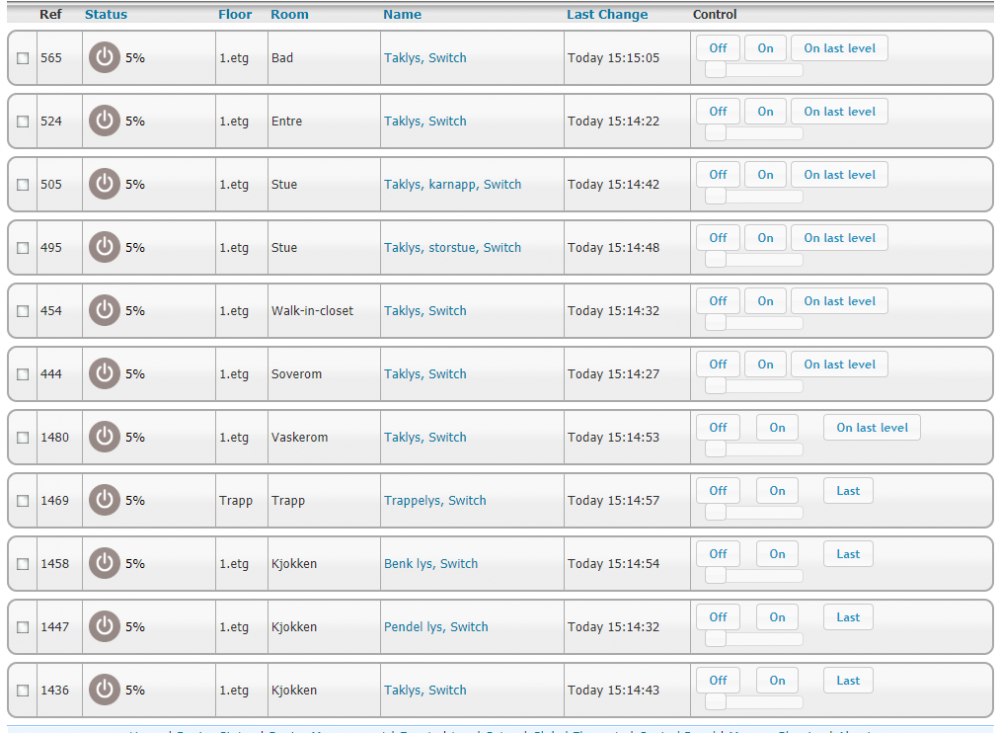Click the Walk-in-closet power status icon
Image resolution: width=1000 pixels, height=733 pixels.
click(104, 311)
